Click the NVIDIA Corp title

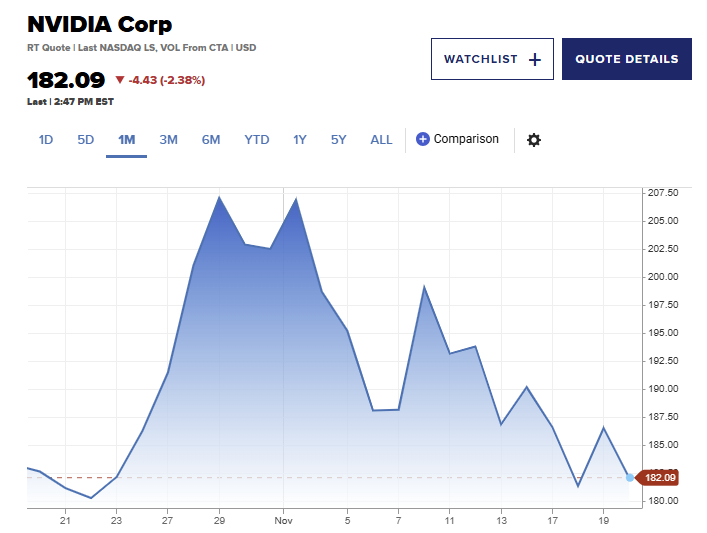click(x=100, y=25)
